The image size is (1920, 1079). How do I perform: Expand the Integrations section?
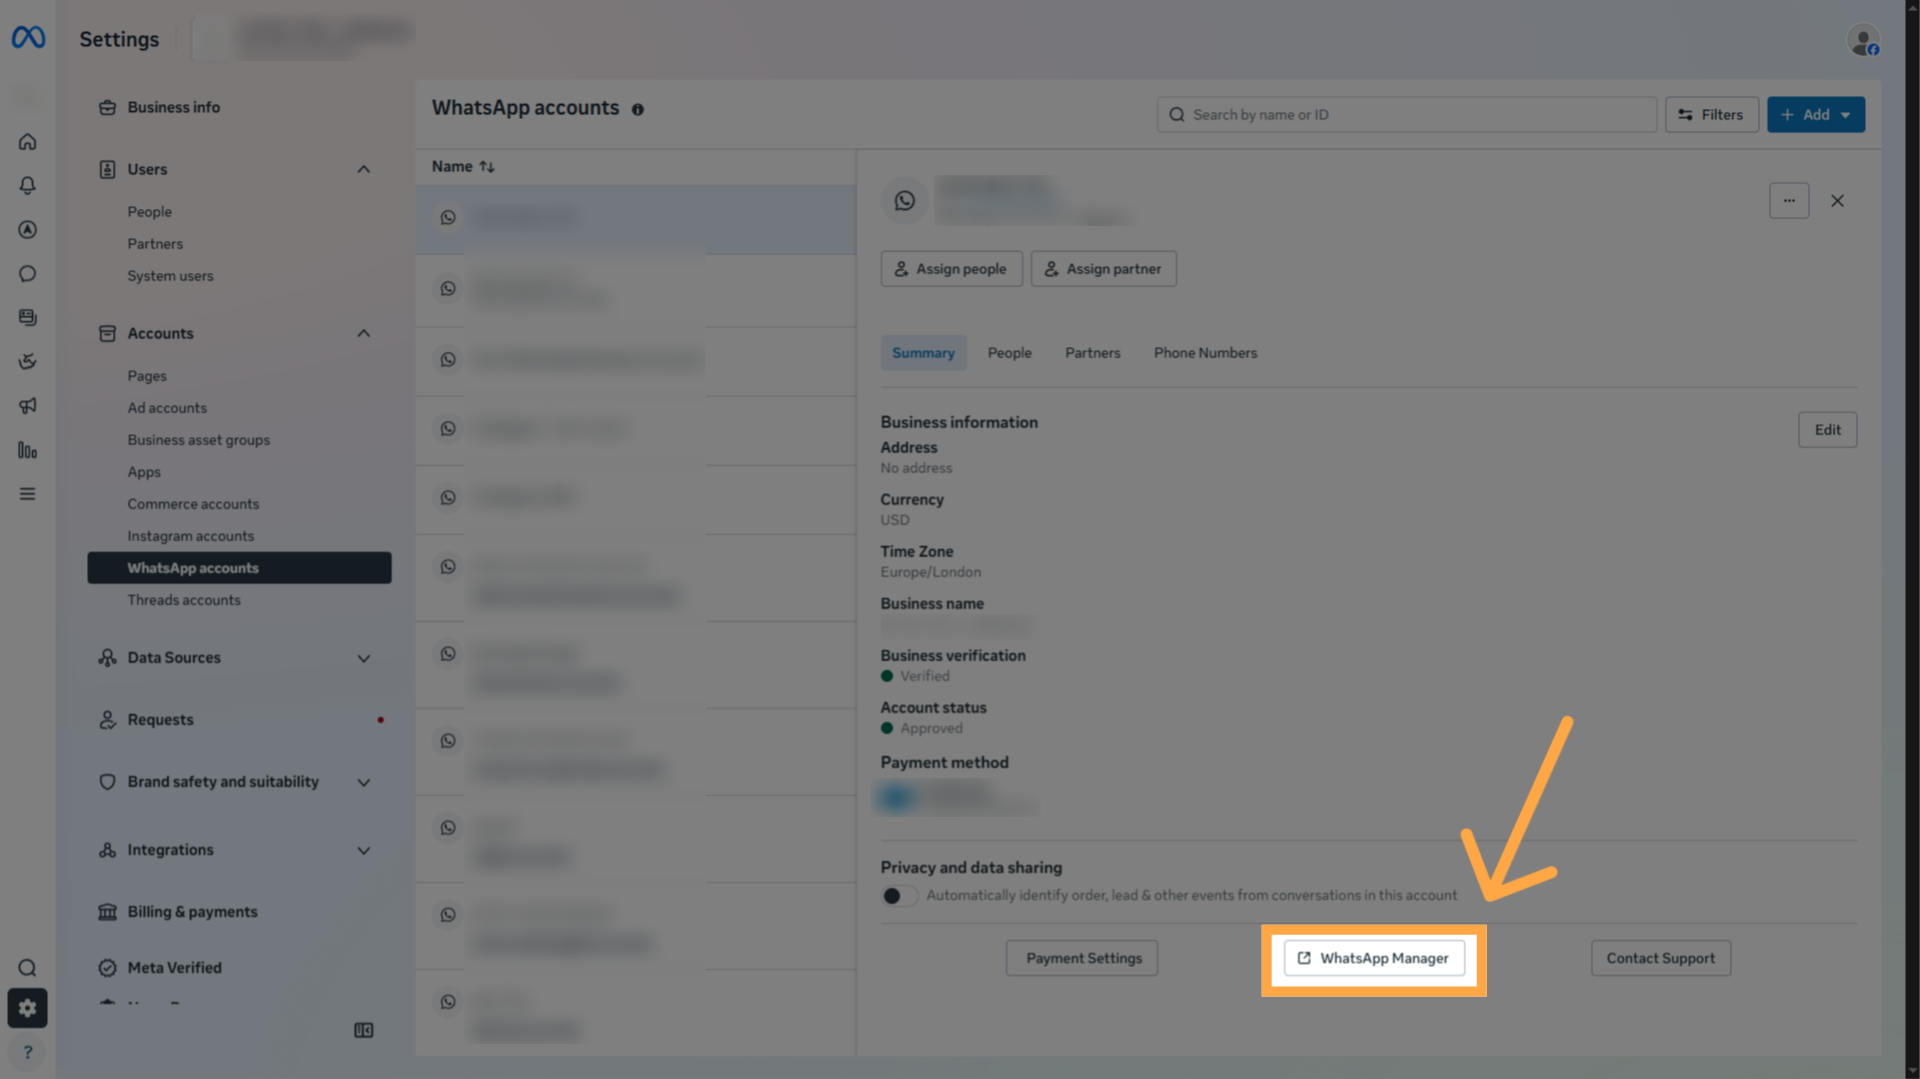(x=364, y=850)
